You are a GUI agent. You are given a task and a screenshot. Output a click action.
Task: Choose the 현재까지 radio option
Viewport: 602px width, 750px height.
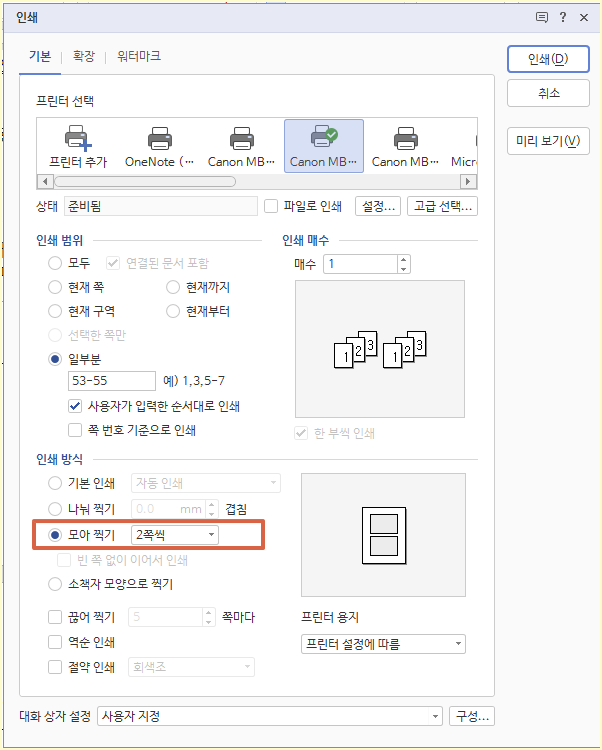[173, 287]
